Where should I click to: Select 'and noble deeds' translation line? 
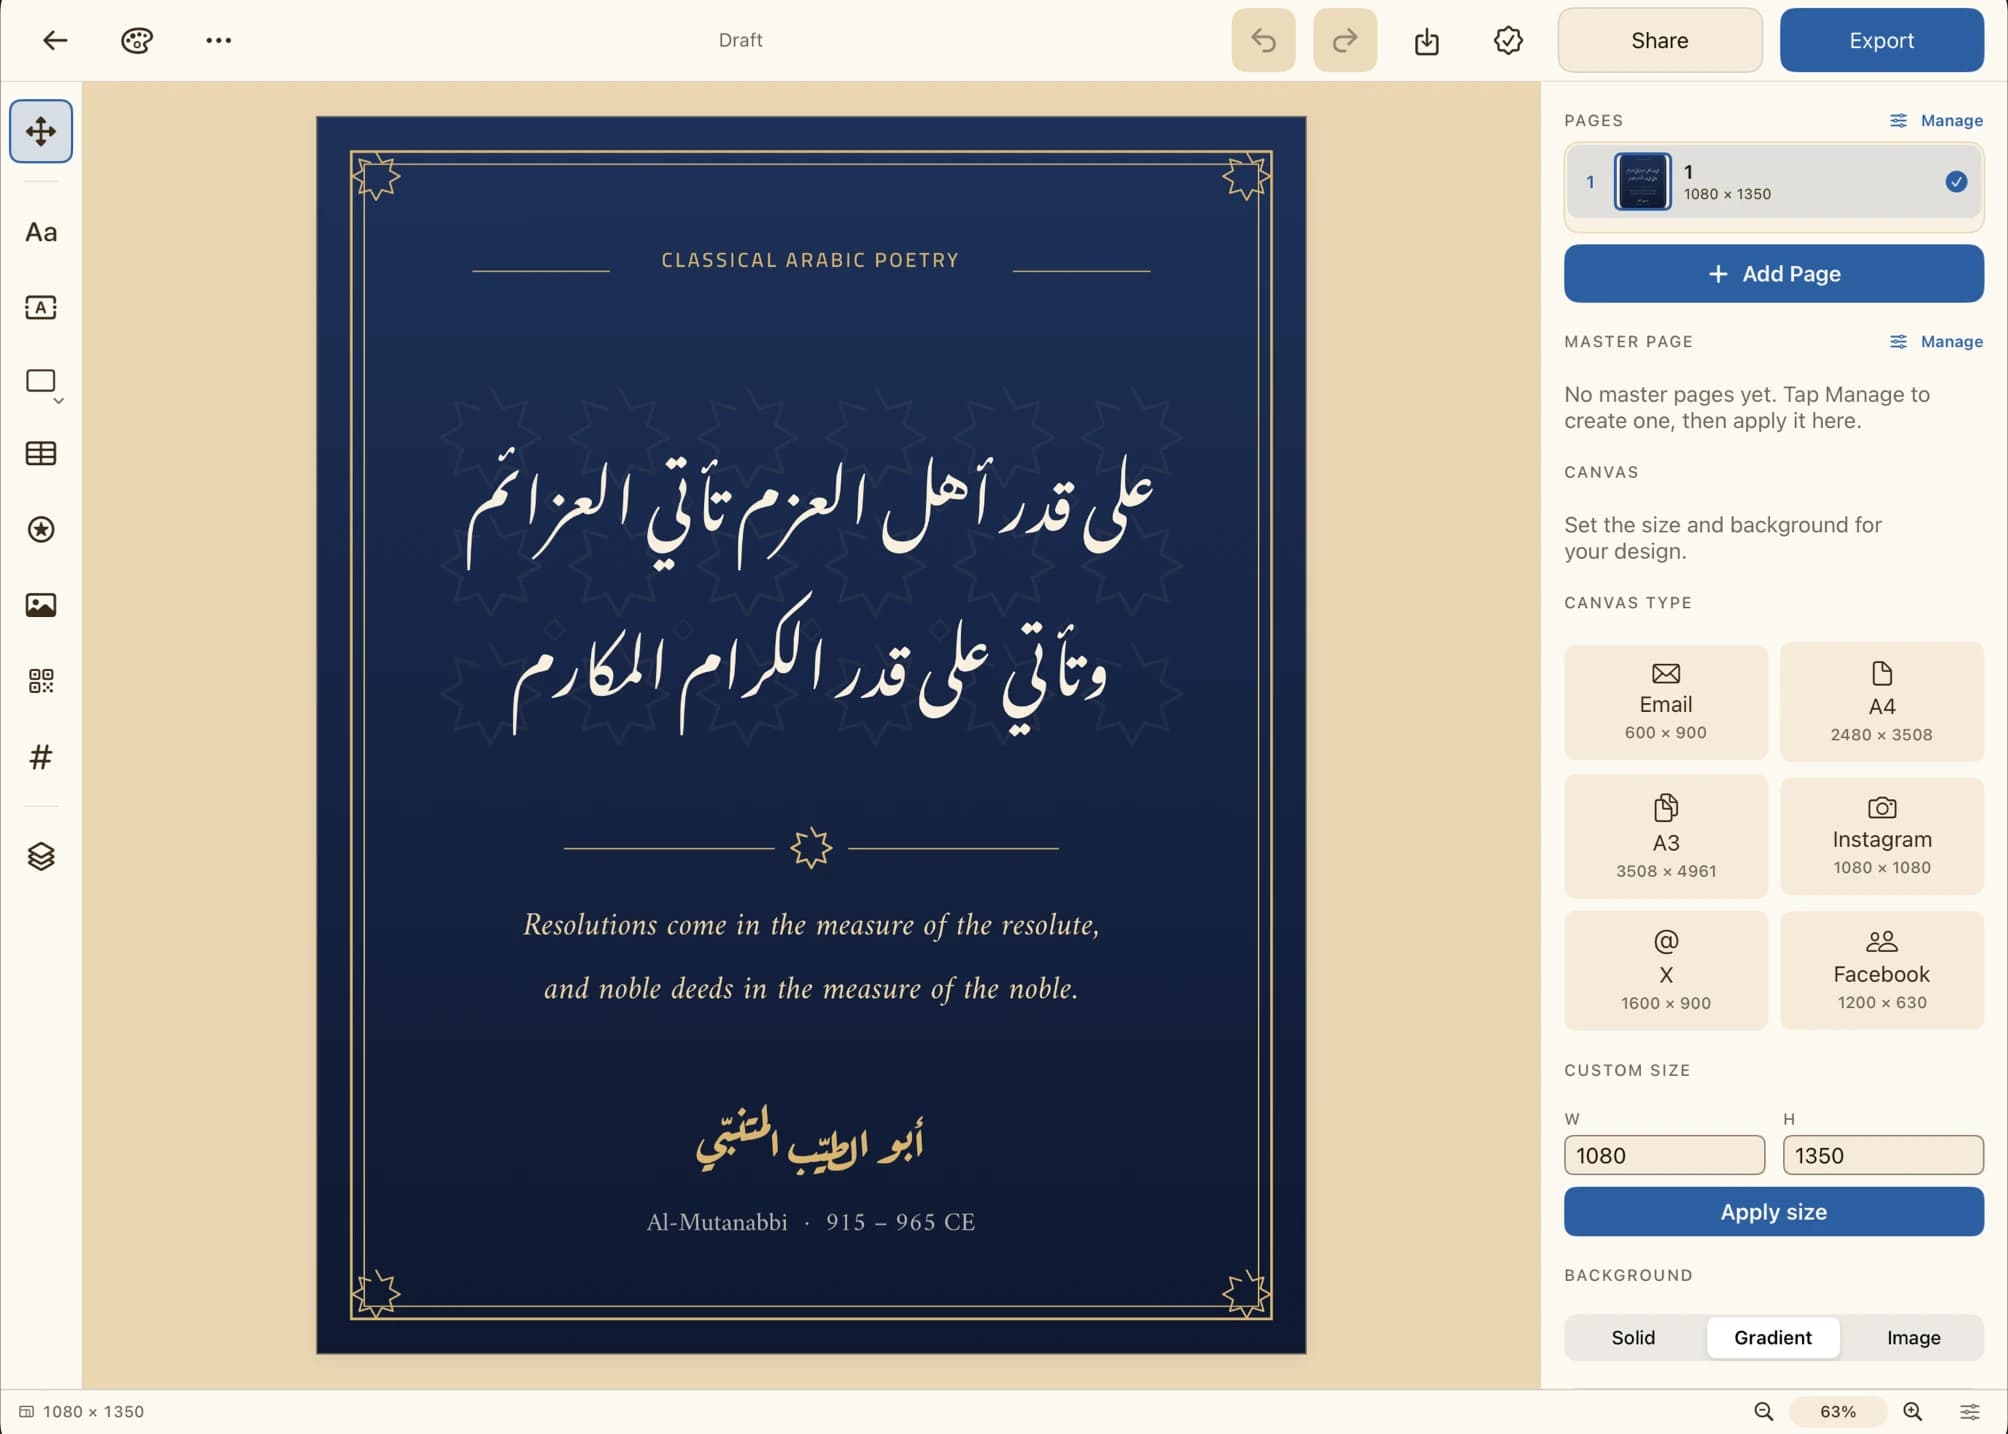point(811,989)
